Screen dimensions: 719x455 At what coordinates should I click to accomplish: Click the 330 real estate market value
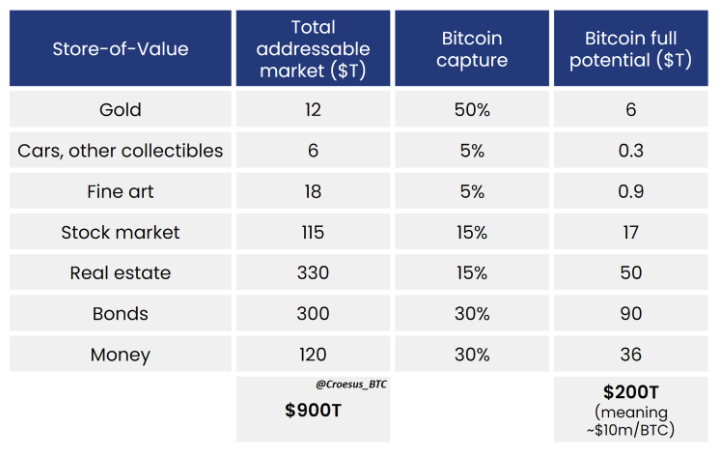[x=313, y=272]
